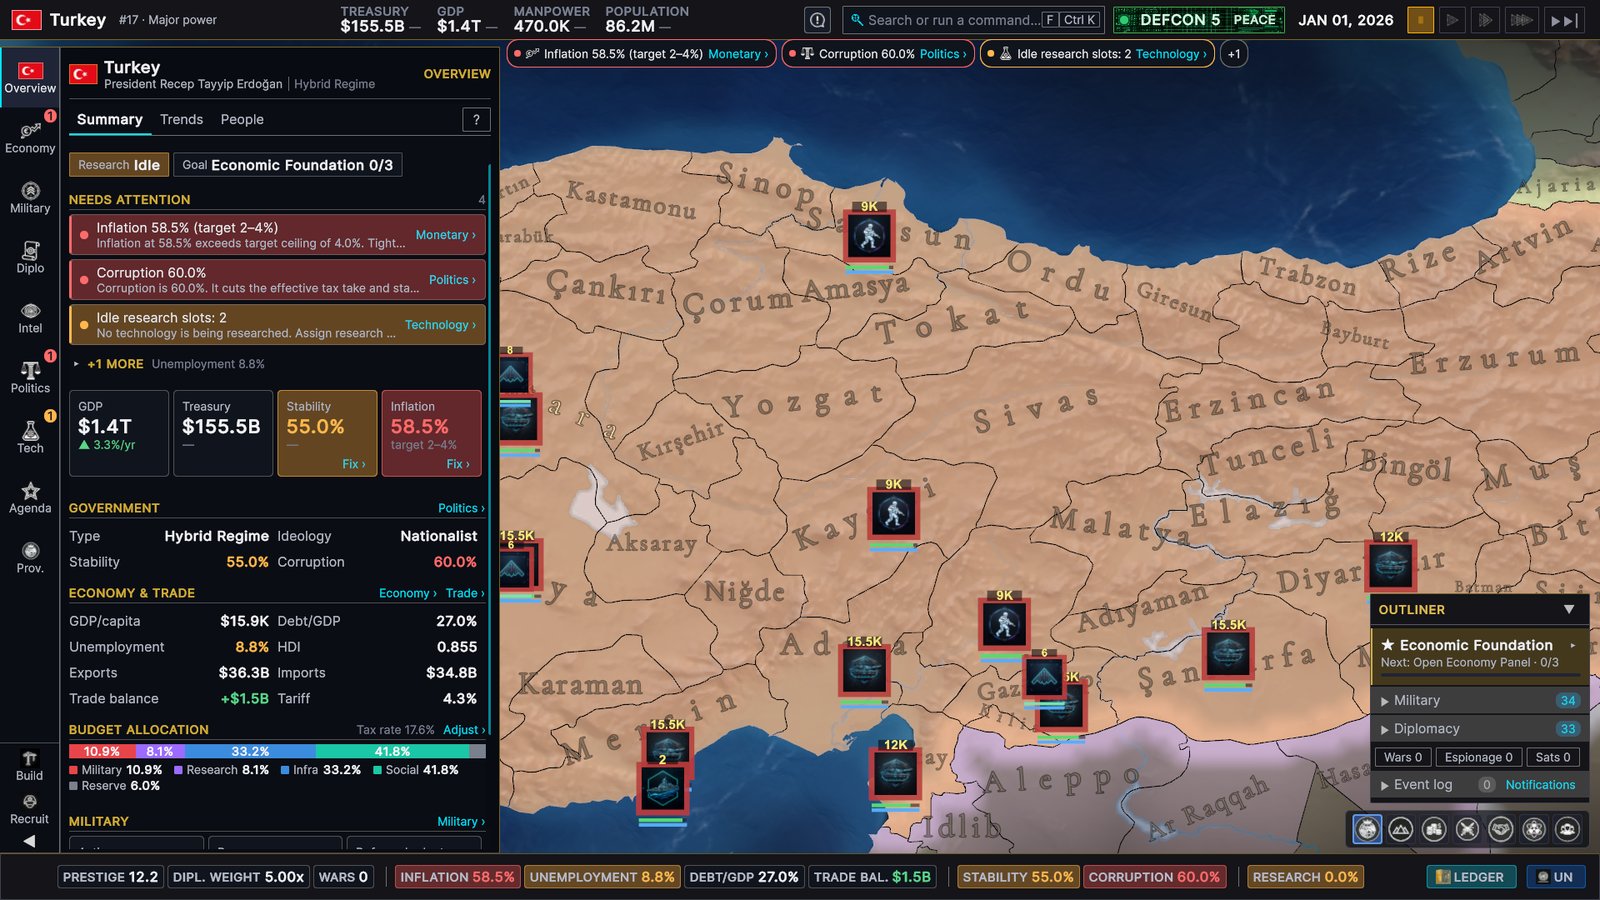Set game speed to normal play
The height and width of the screenshot is (900, 1600).
tap(1453, 20)
